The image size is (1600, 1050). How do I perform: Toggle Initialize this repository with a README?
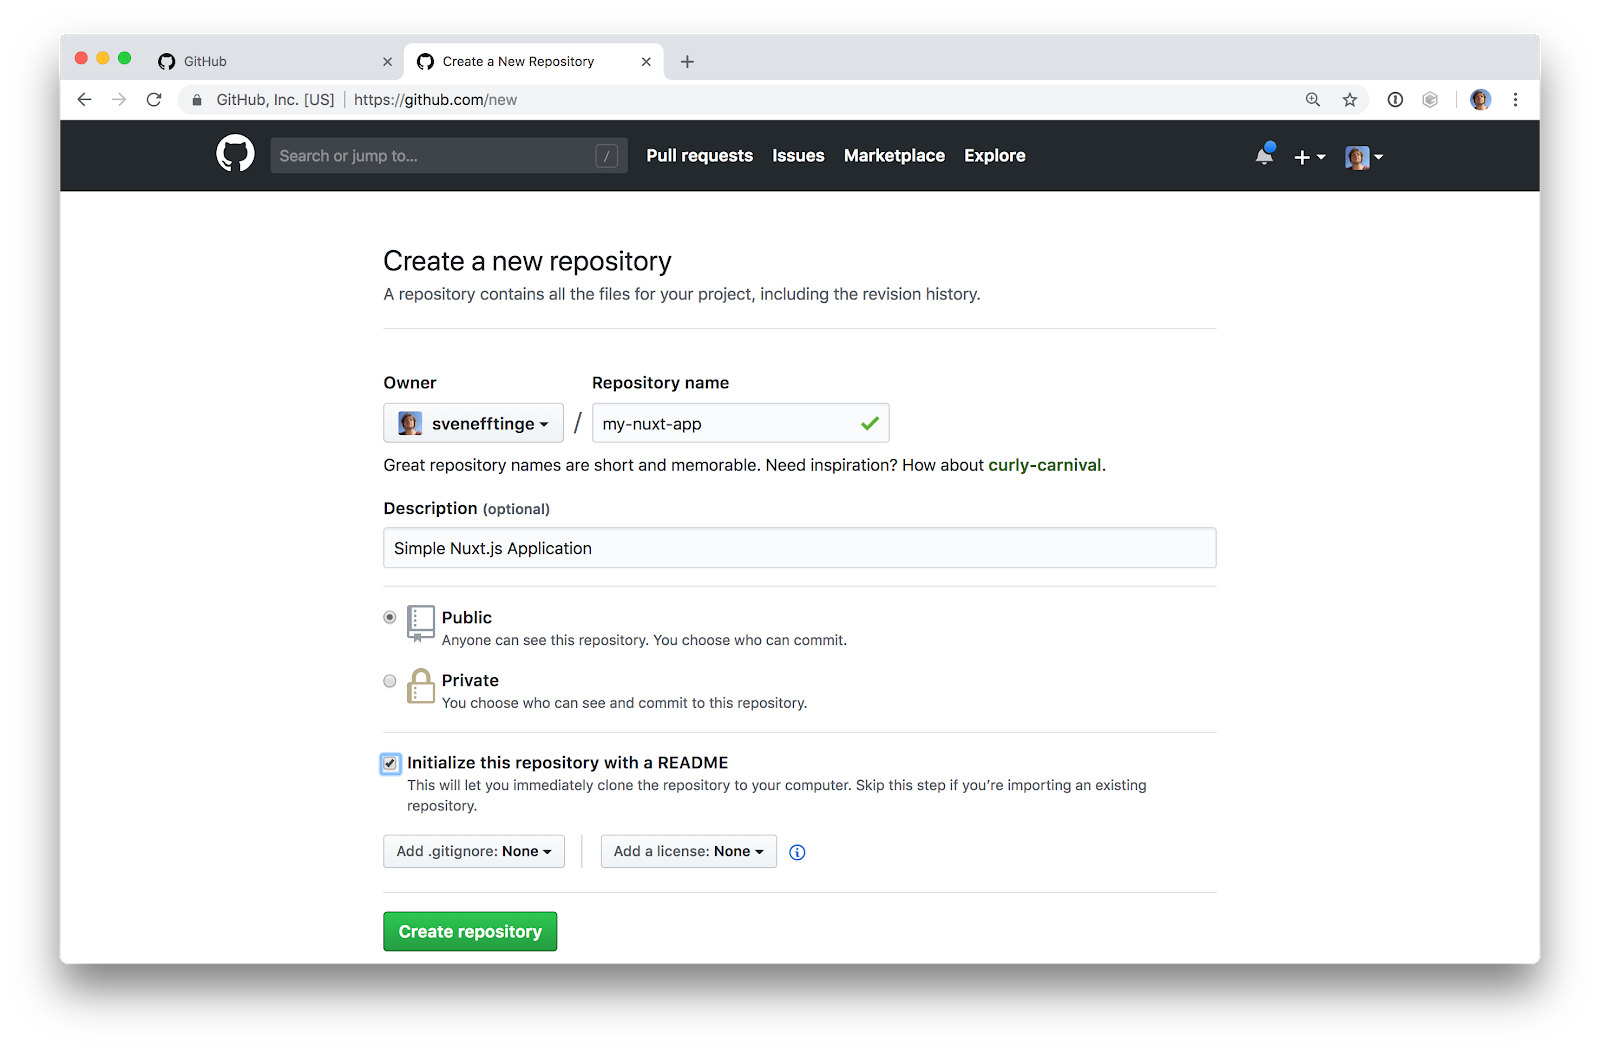(x=391, y=764)
